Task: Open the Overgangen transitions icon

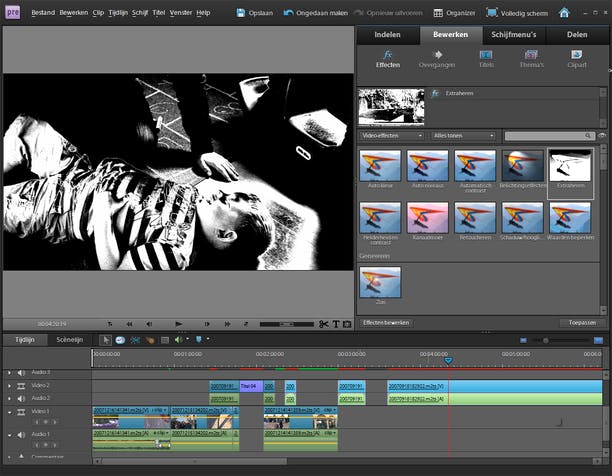Action: [435, 57]
